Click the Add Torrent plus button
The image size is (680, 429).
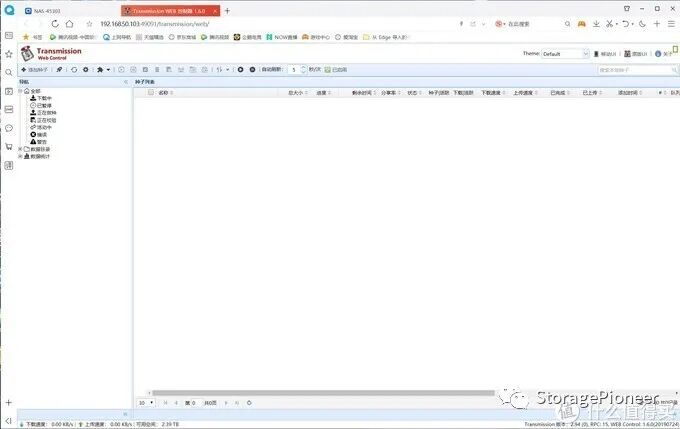(34, 69)
